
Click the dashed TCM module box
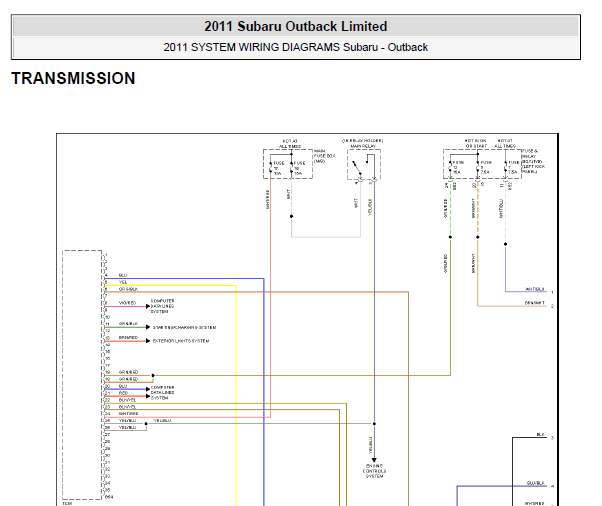coord(82,375)
